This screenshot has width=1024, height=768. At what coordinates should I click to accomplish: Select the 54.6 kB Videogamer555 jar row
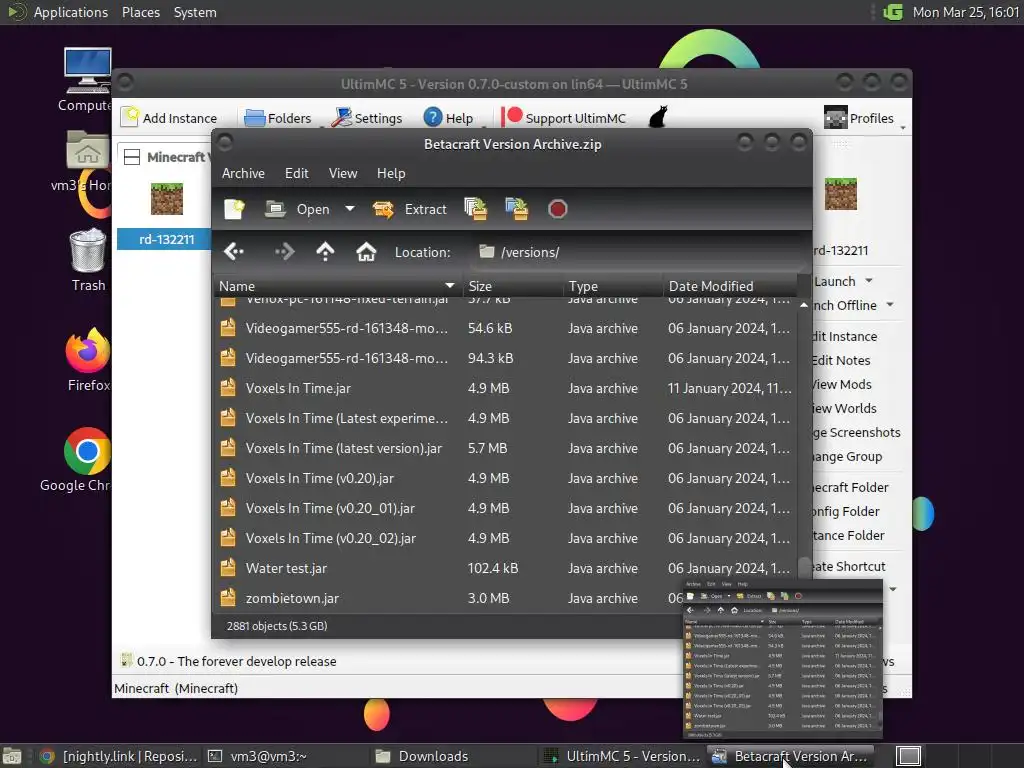[x=506, y=328]
